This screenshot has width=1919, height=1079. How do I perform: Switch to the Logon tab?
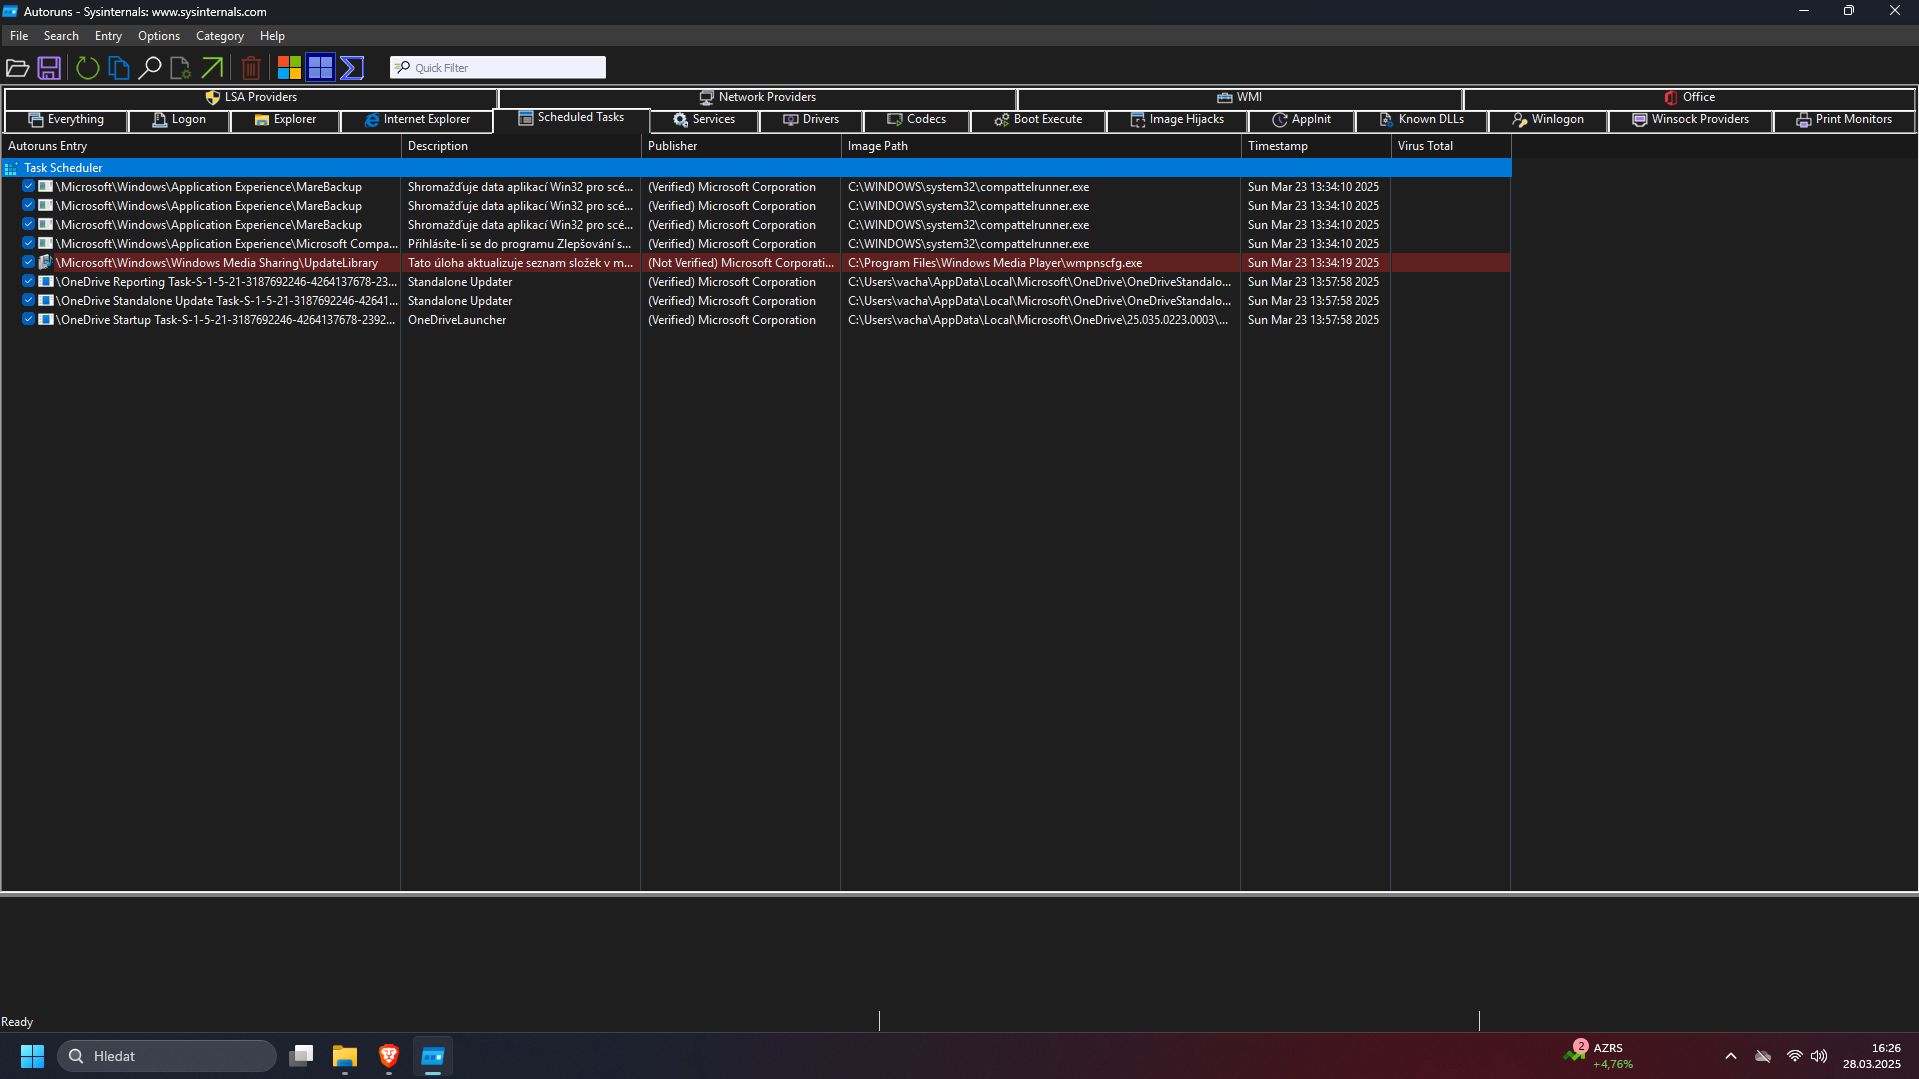pos(179,119)
